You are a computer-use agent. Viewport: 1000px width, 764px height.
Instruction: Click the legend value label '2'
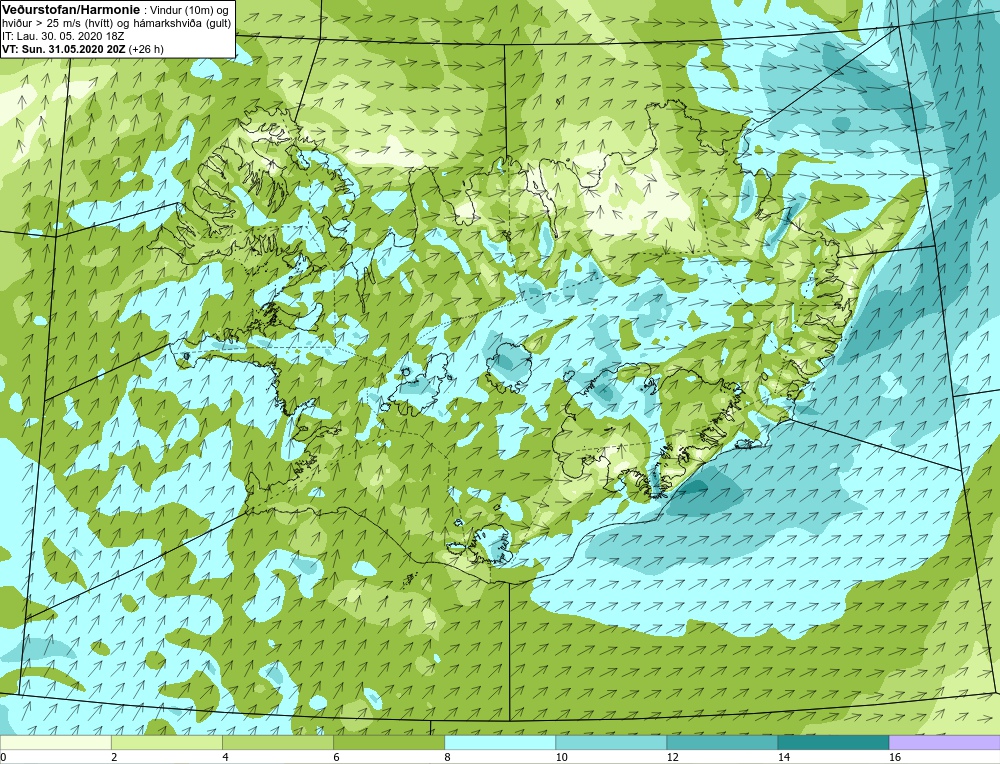114,757
